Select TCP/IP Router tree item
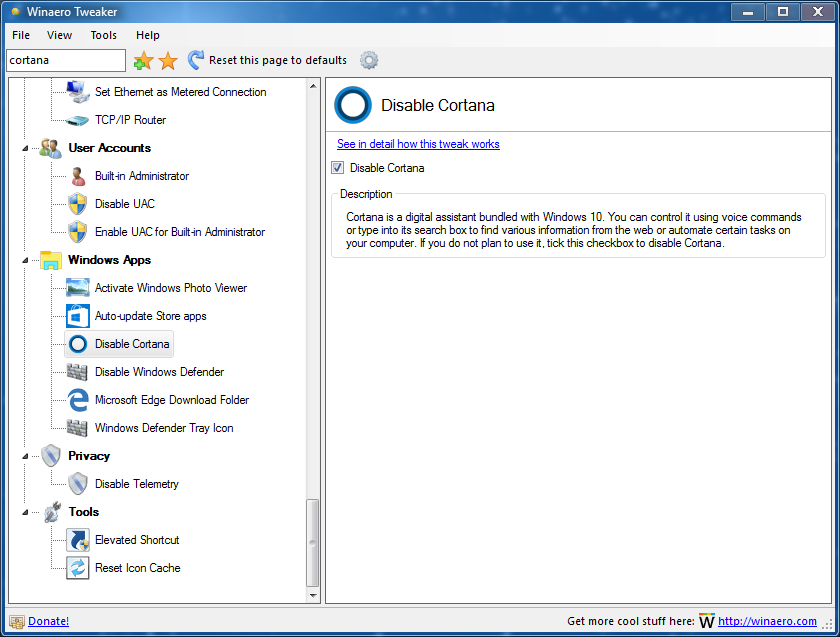 pos(130,120)
